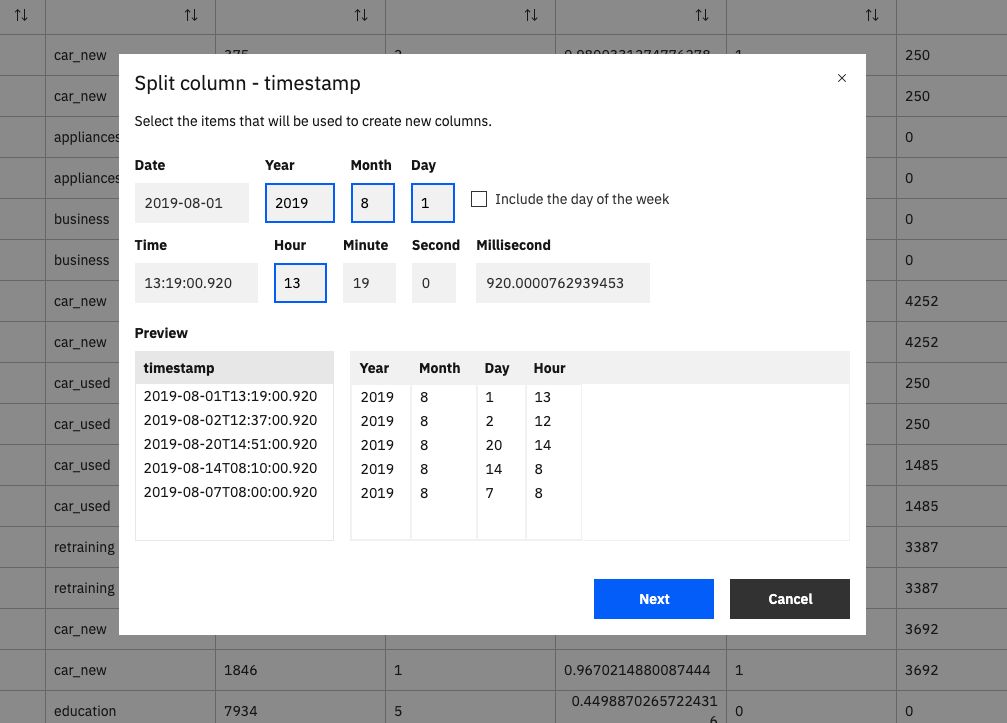
Task: Toggle the Month 8 item
Action: tap(372, 203)
